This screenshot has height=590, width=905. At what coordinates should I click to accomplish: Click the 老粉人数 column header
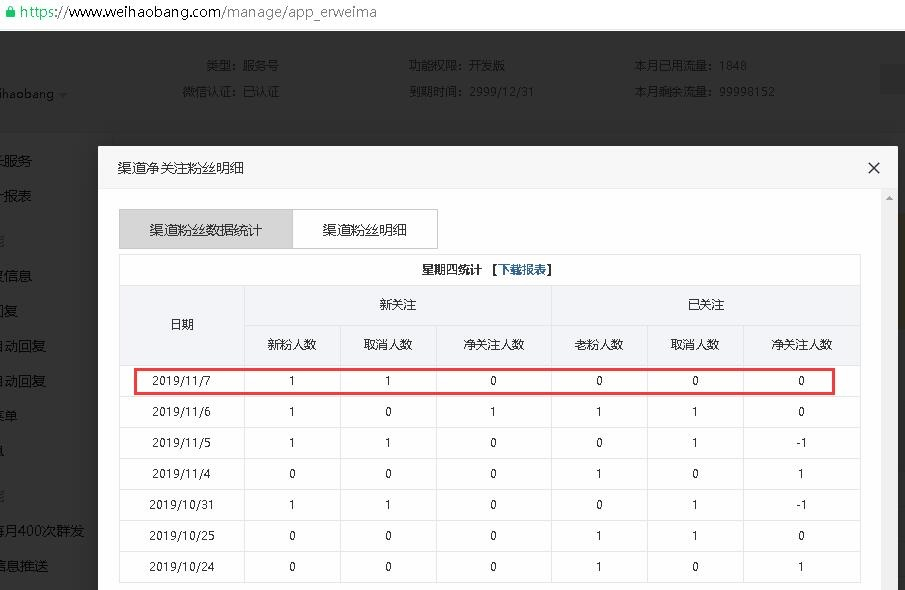[x=599, y=345]
